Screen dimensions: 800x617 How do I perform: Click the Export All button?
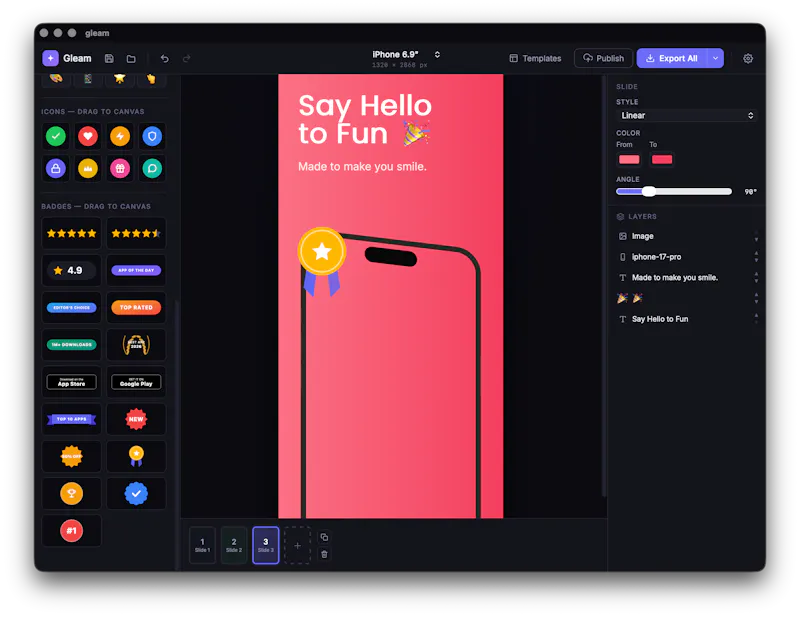click(x=672, y=58)
